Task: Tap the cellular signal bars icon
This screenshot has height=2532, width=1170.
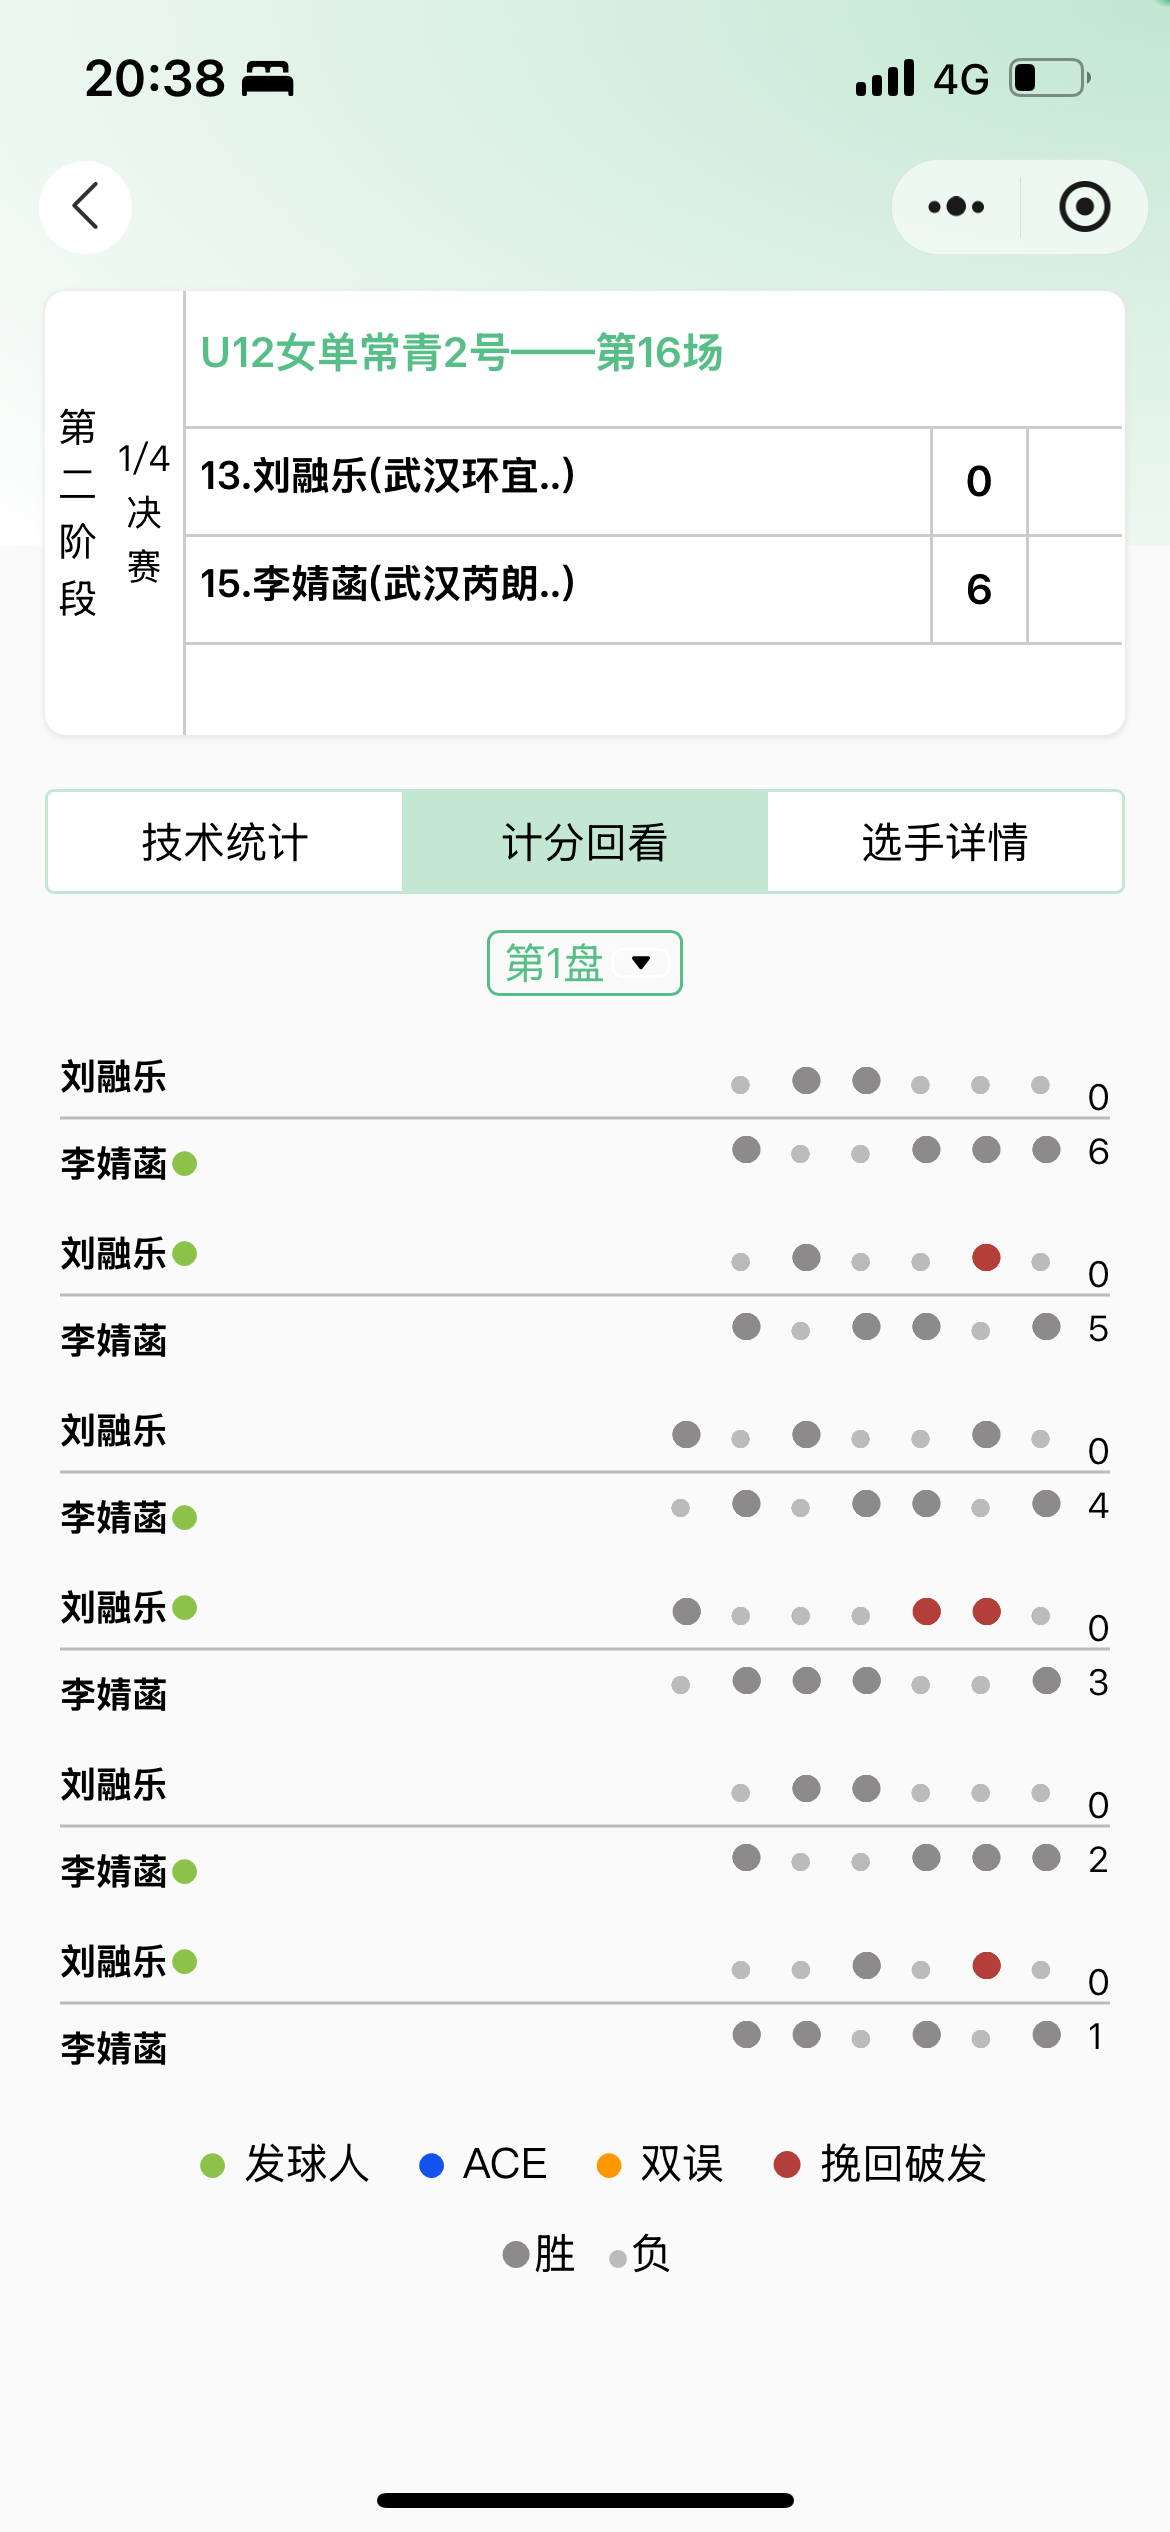Action: (885, 78)
